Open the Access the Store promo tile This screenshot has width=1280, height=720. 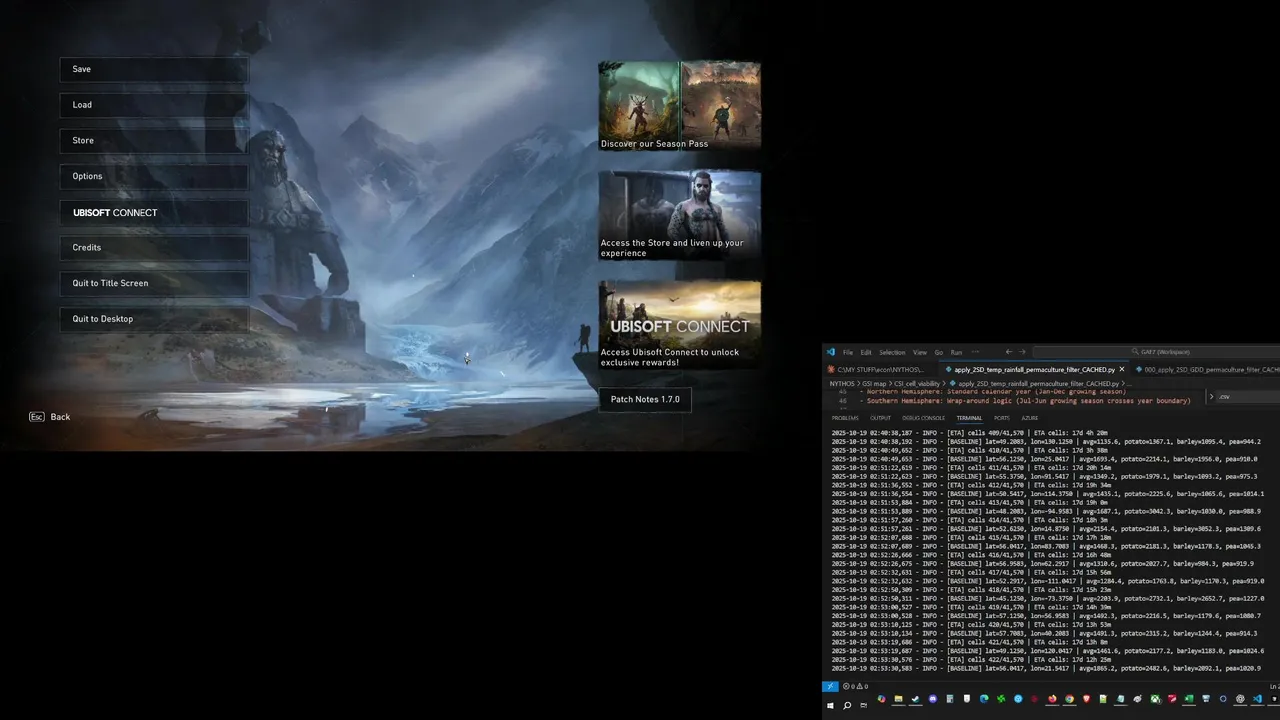[x=680, y=215]
